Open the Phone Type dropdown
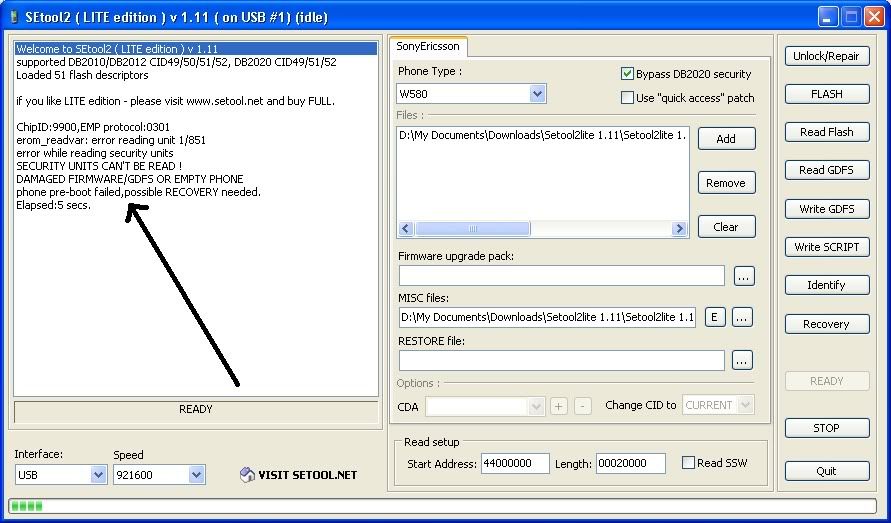 coord(537,94)
